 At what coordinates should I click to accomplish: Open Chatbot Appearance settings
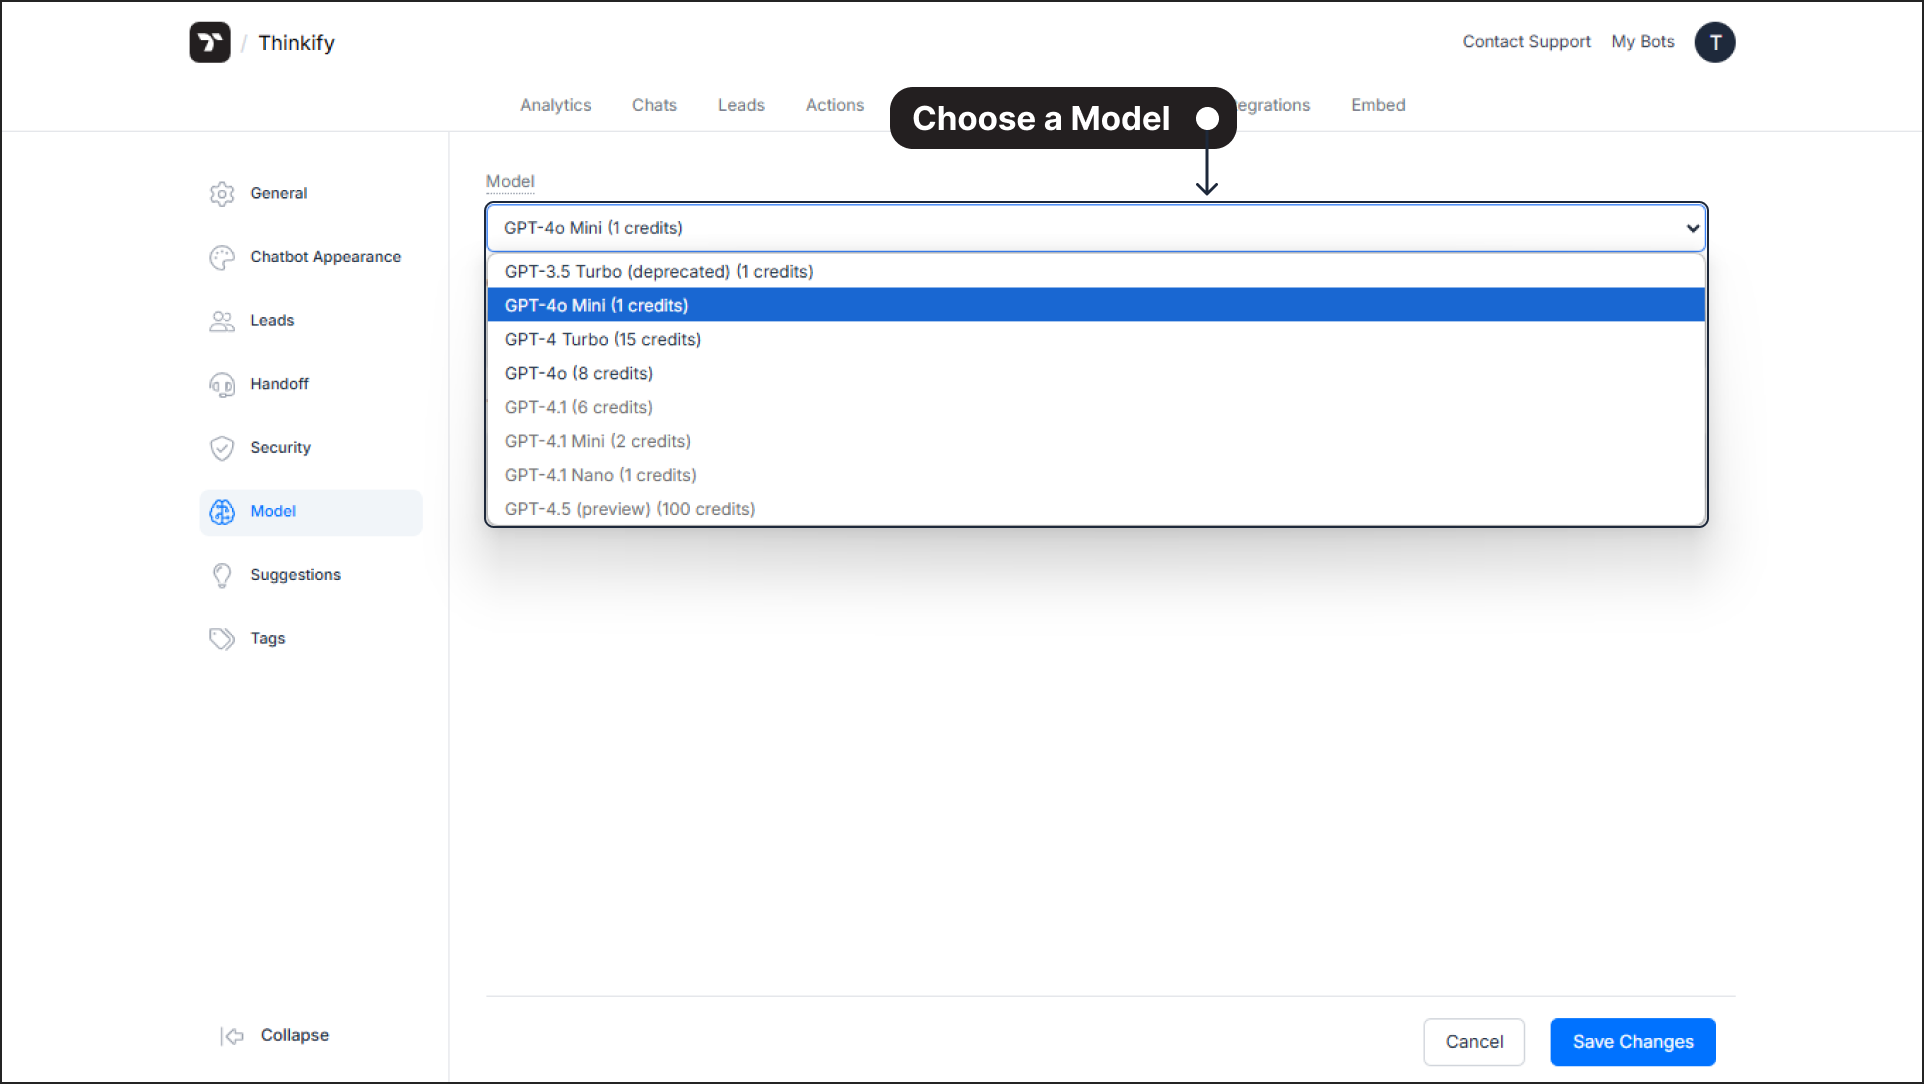(311, 257)
